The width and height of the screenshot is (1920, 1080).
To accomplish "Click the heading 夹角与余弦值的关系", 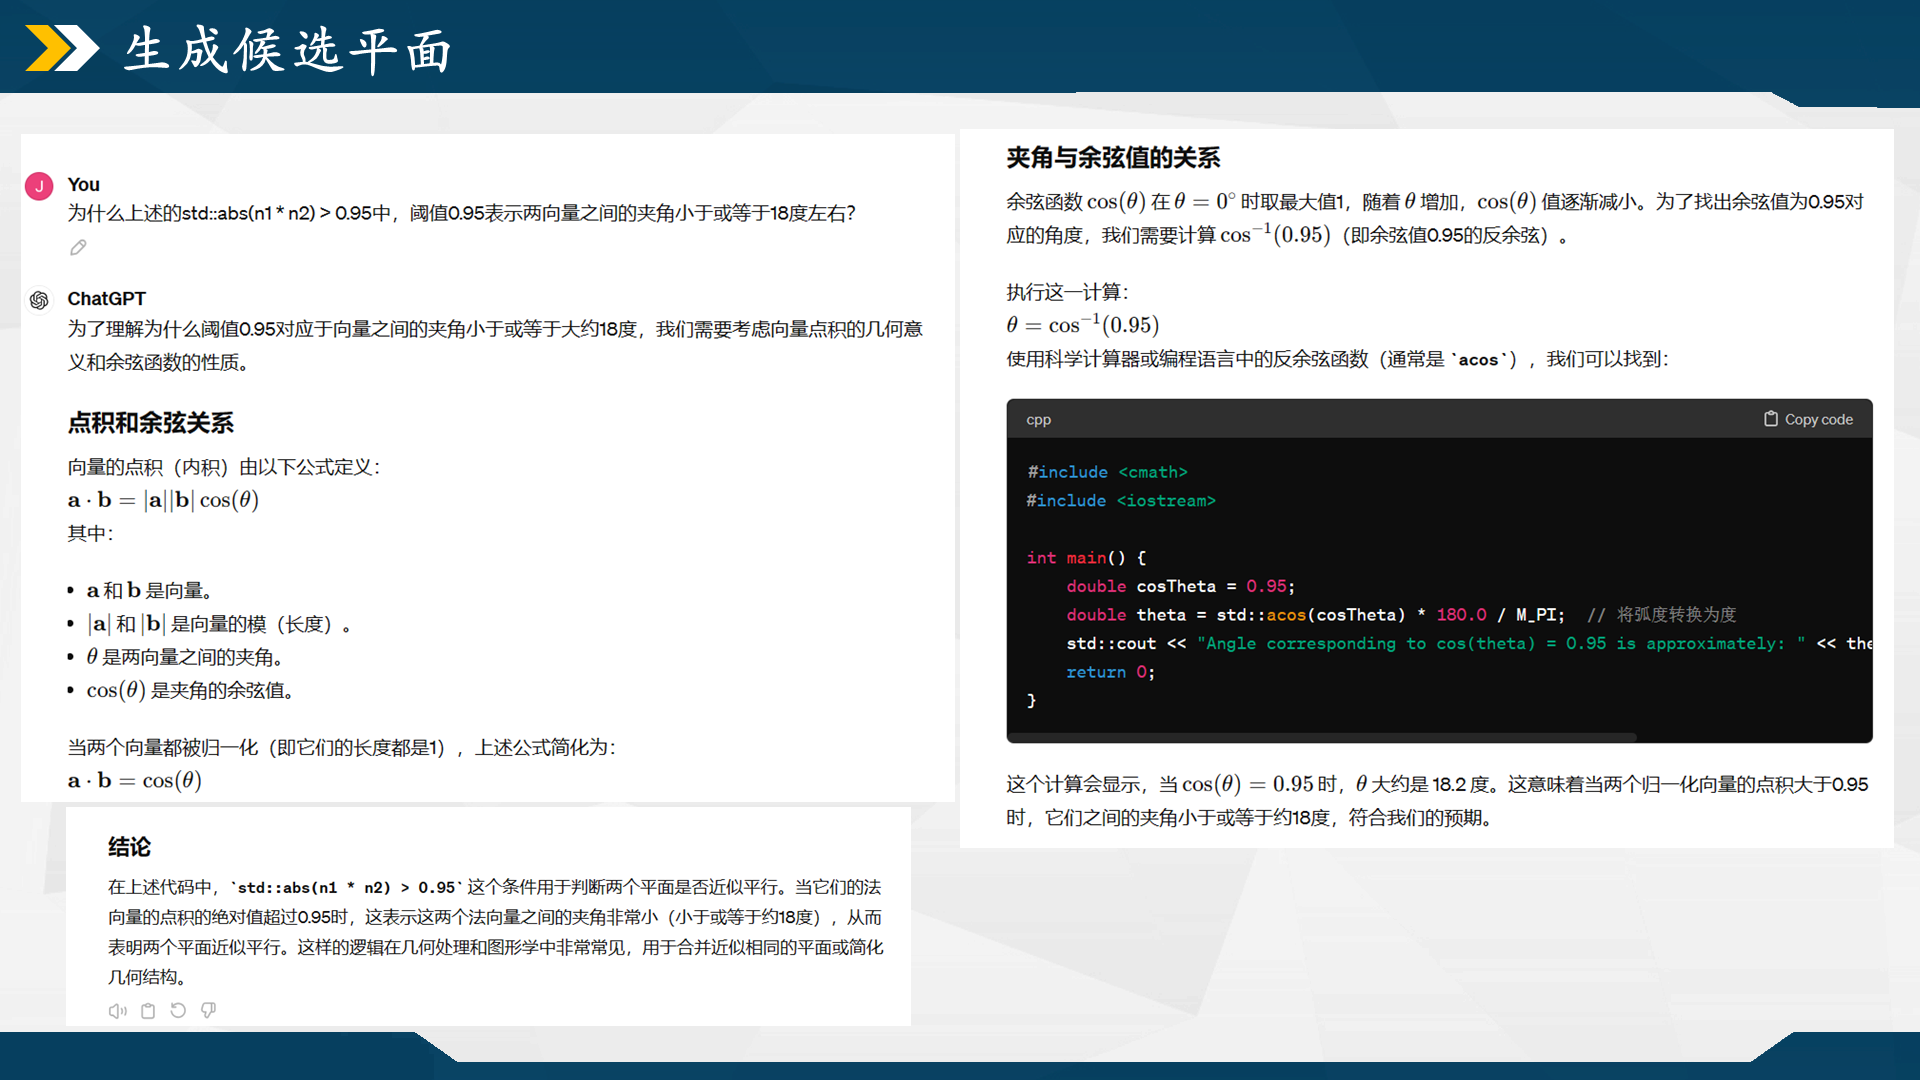I will (1113, 158).
